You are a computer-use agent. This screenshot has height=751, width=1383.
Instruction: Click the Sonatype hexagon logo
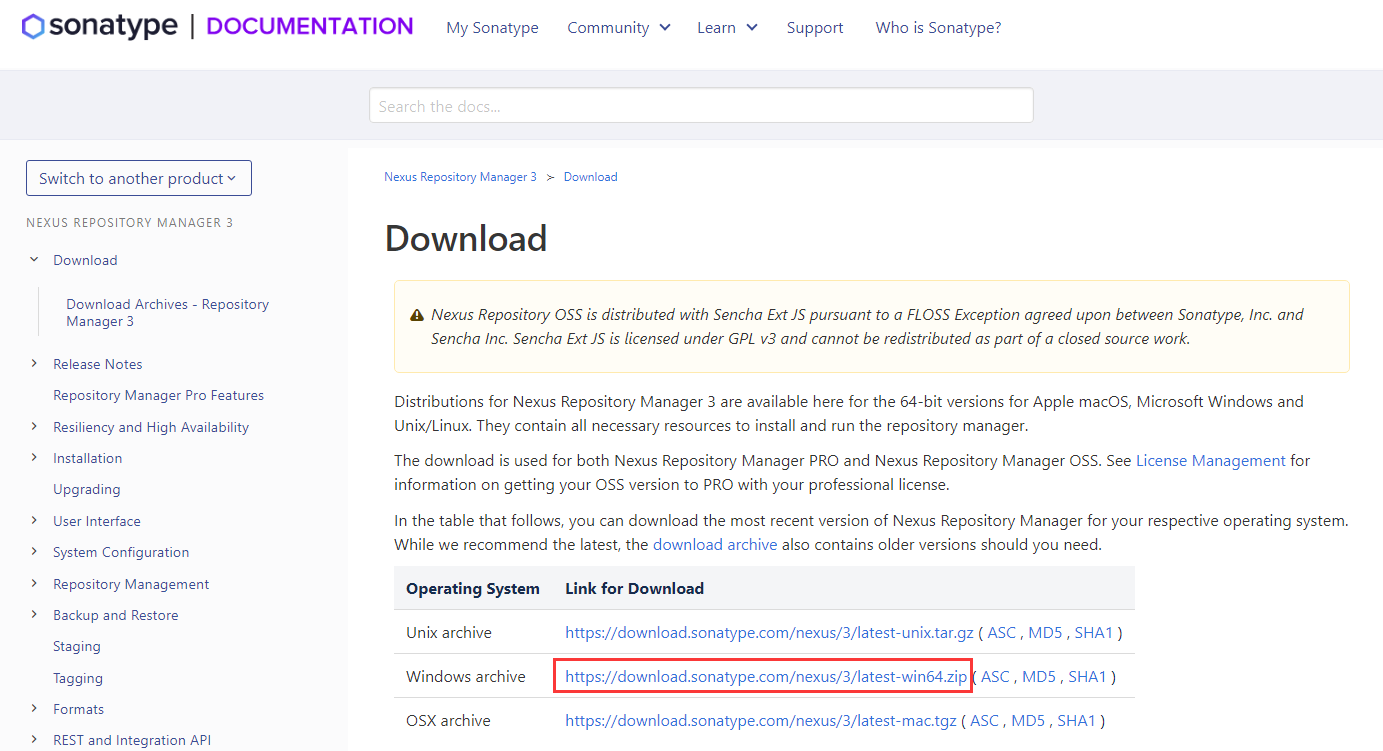pyautogui.click(x=33, y=27)
